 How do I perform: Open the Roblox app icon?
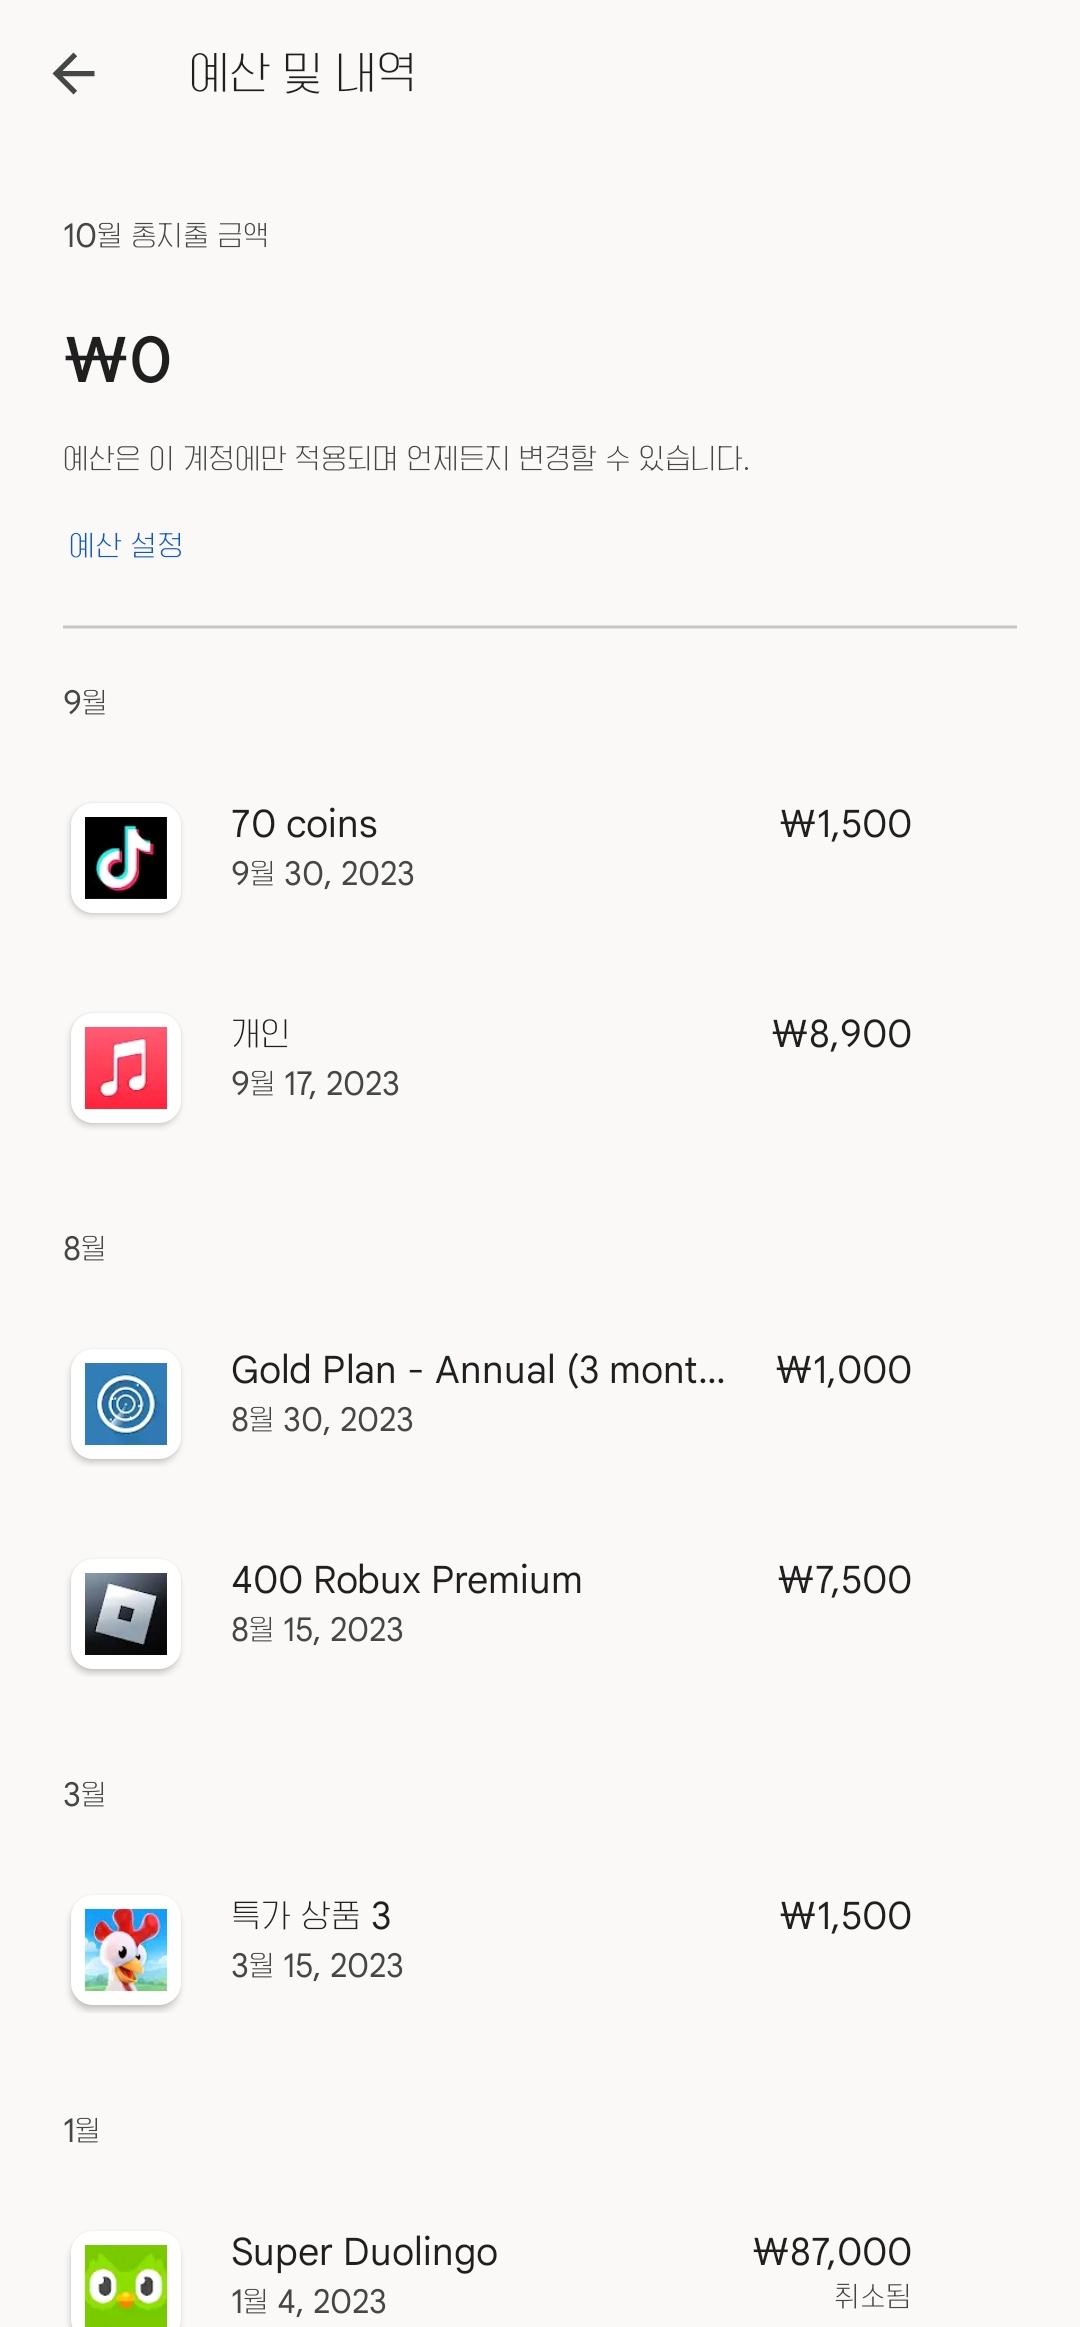(126, 1614)
